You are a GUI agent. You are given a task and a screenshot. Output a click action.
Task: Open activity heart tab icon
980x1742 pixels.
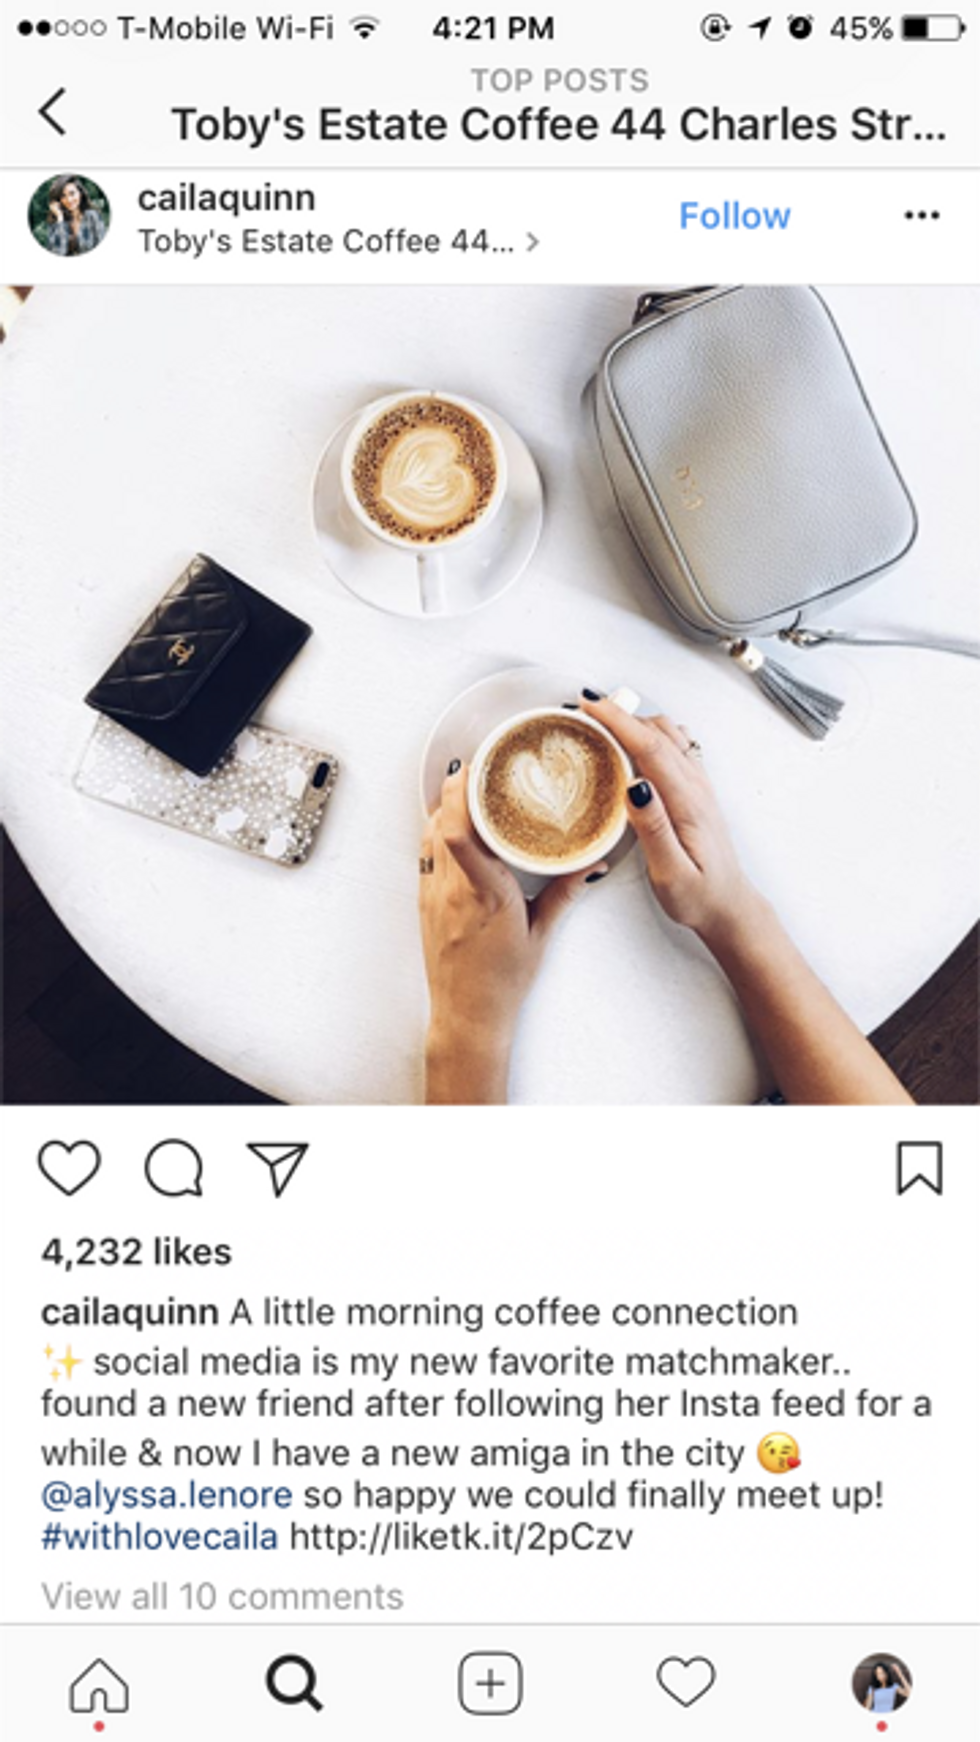click(686, 1682)
